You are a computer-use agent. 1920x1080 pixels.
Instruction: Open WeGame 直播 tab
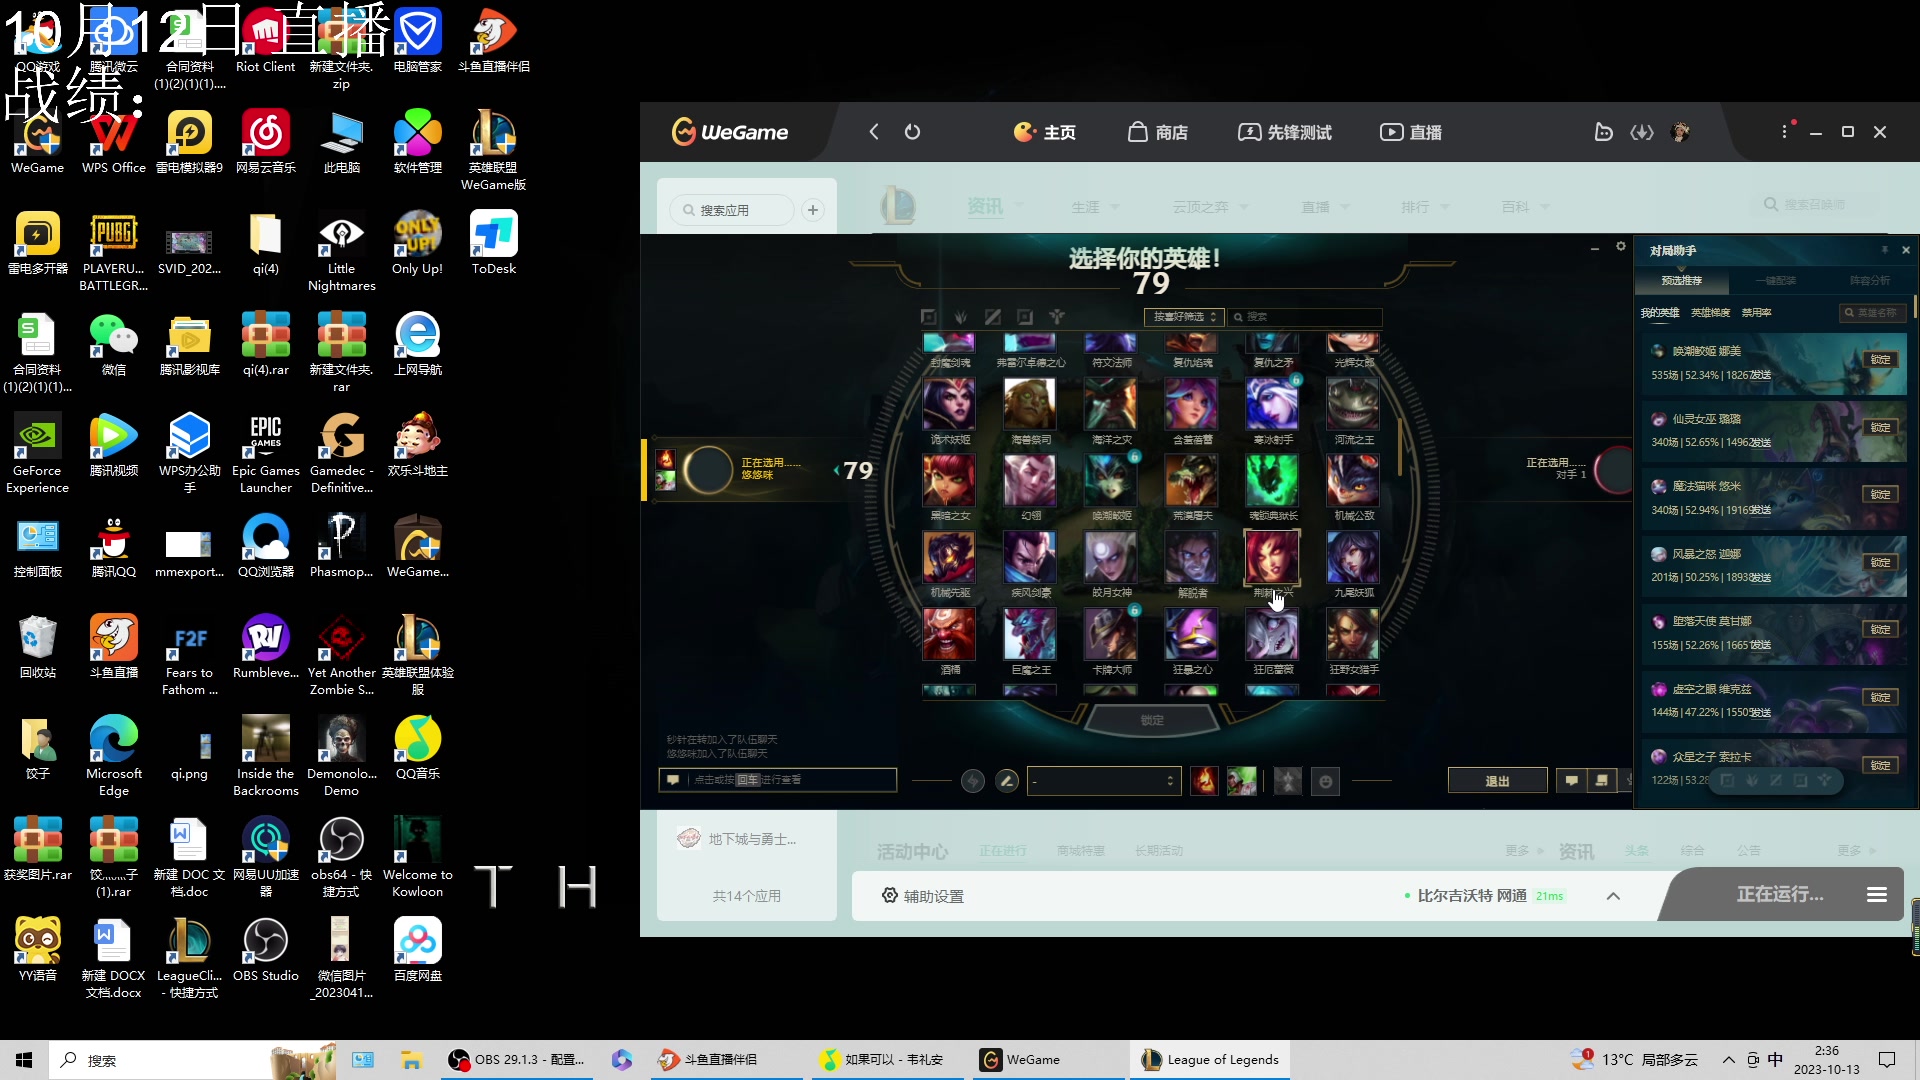click(1411, 132)
